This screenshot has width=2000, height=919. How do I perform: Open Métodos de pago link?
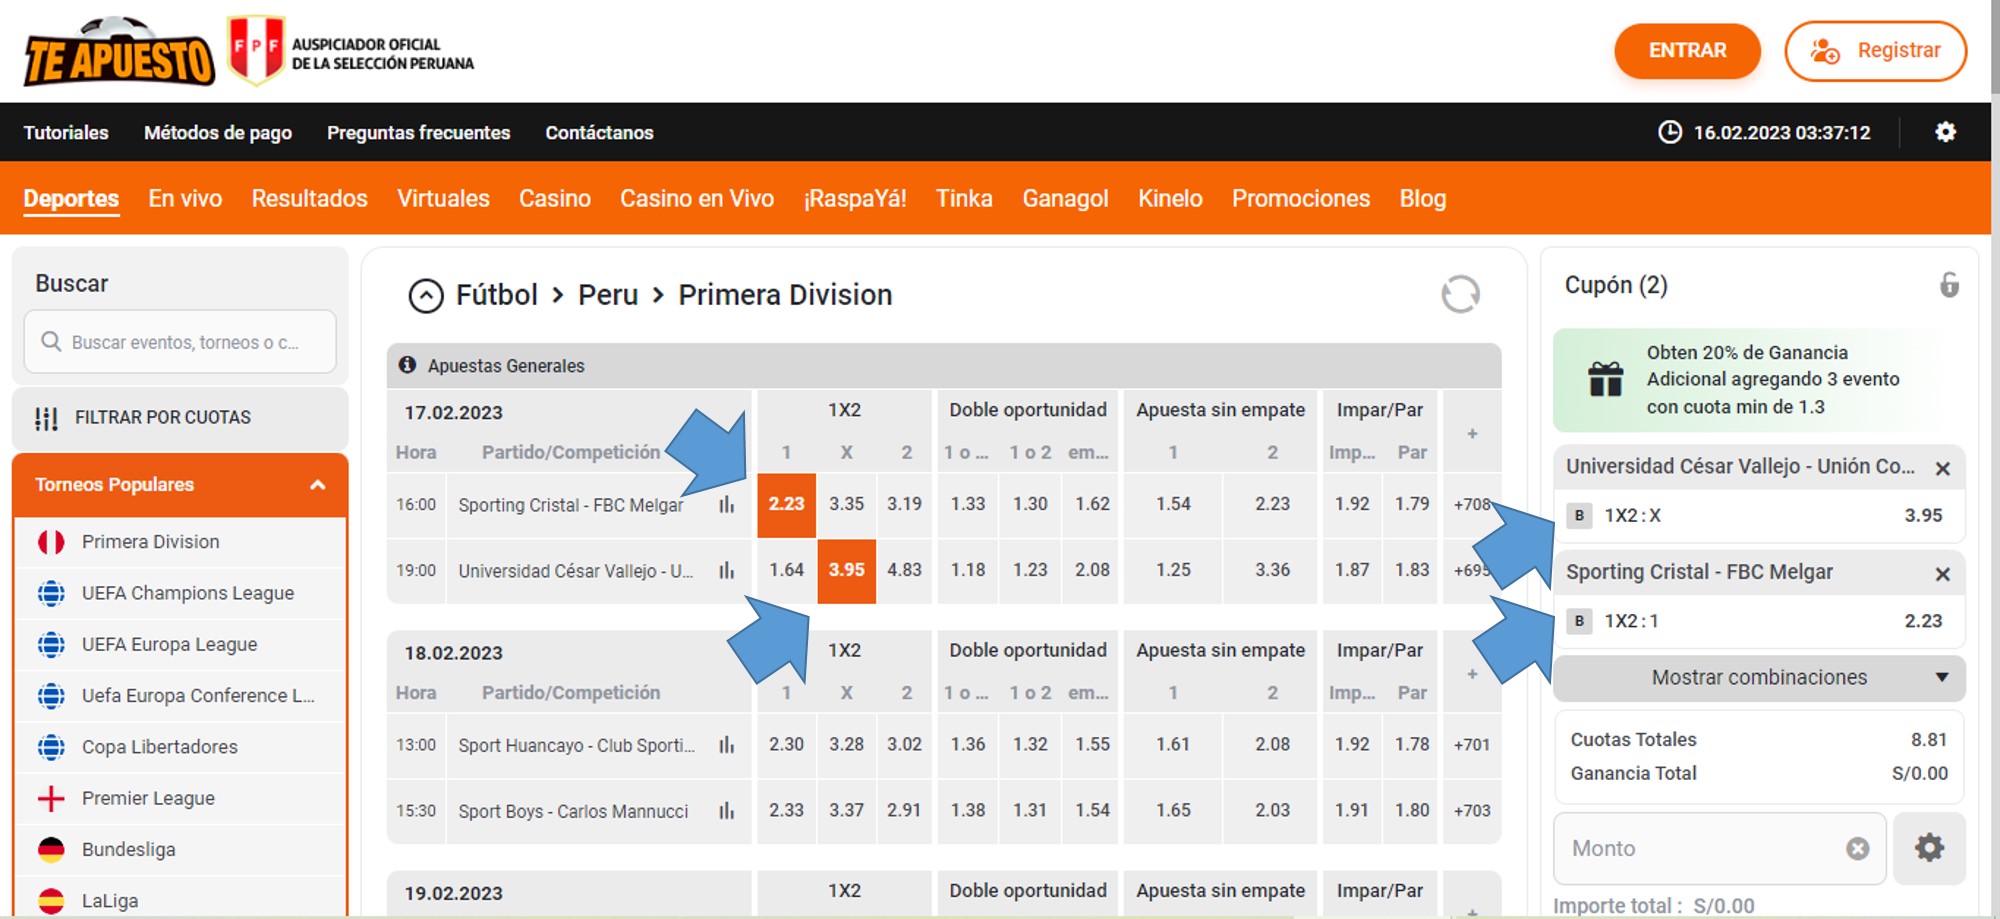point(218,133)
